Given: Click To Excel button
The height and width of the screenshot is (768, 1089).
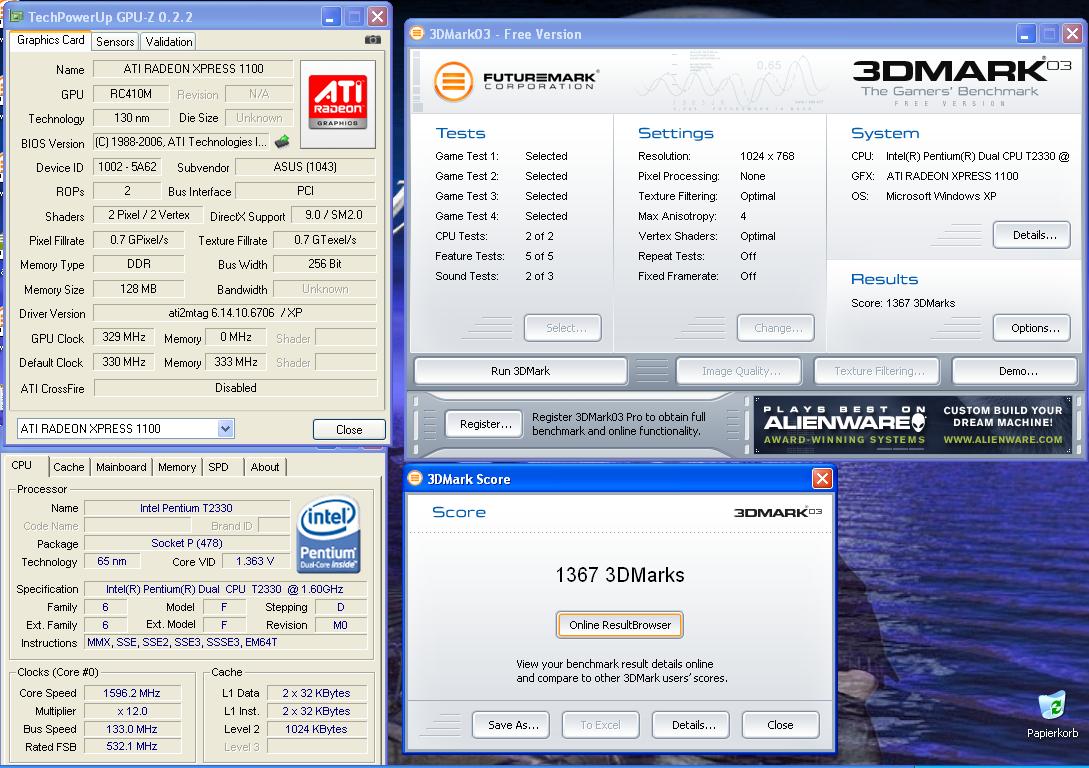Looking at the screenshot, I should click(x=601, y=725).
